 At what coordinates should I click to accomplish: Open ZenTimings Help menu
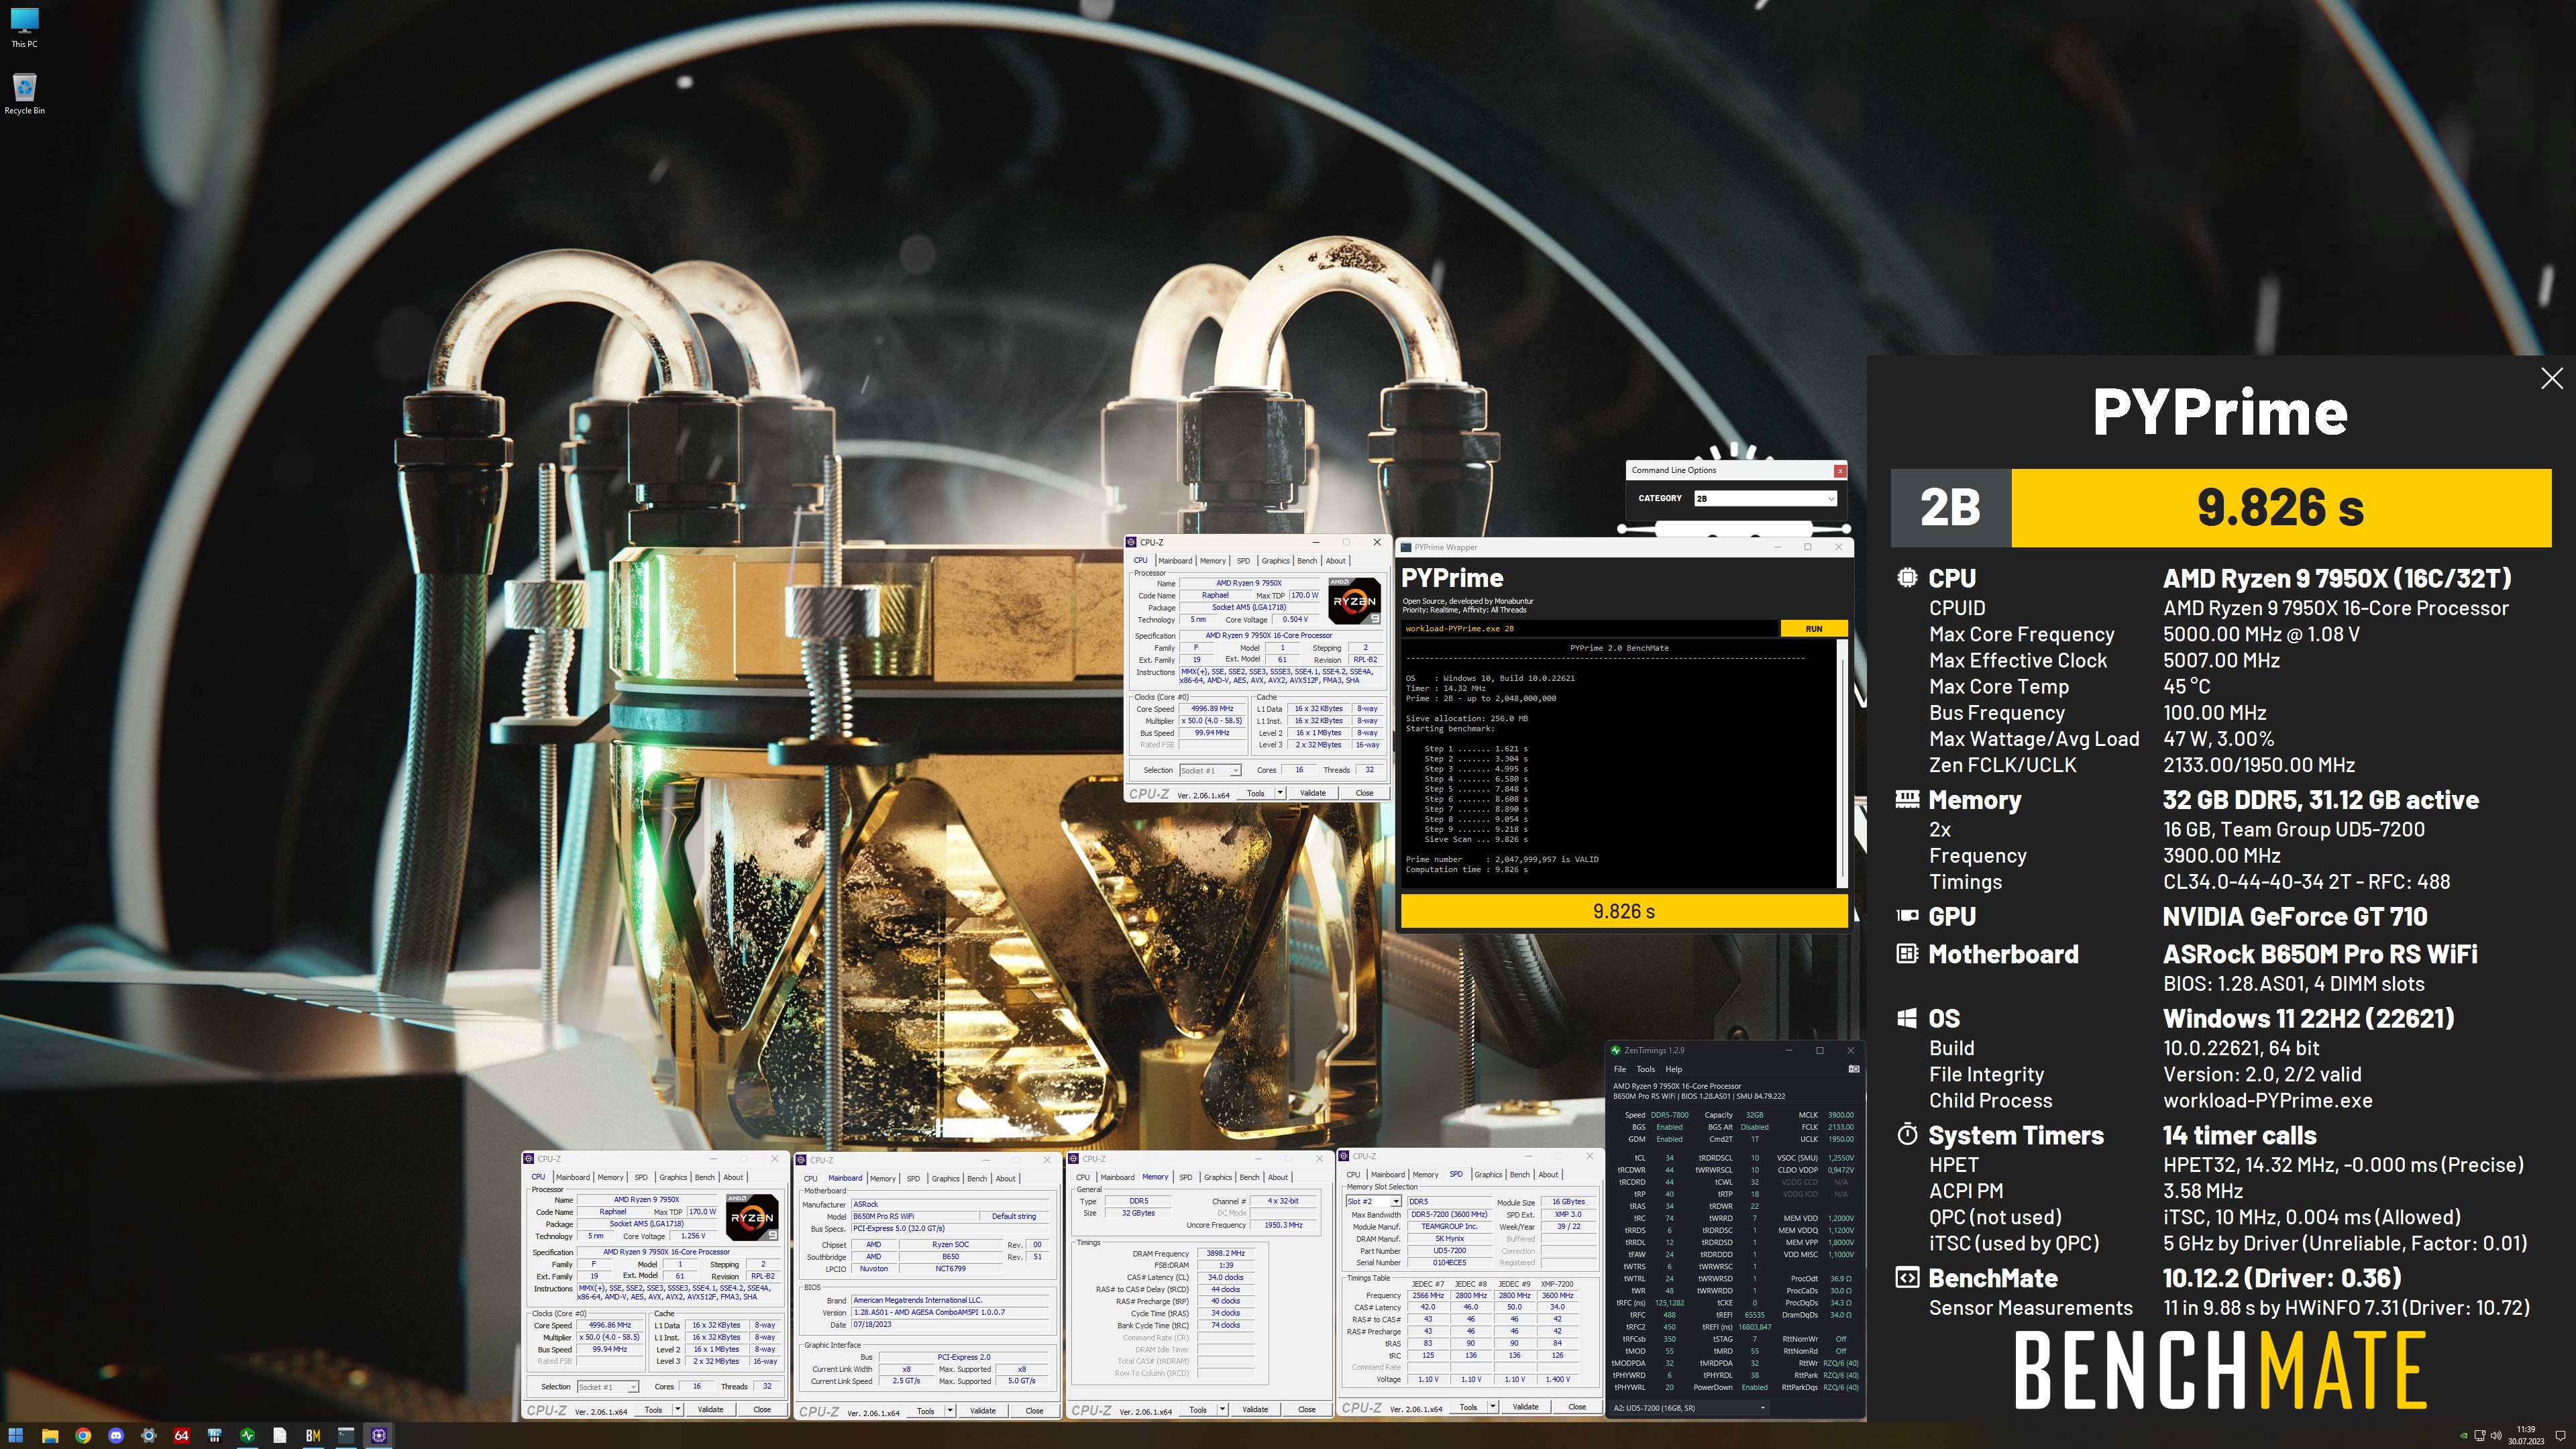[1673, 1069]
